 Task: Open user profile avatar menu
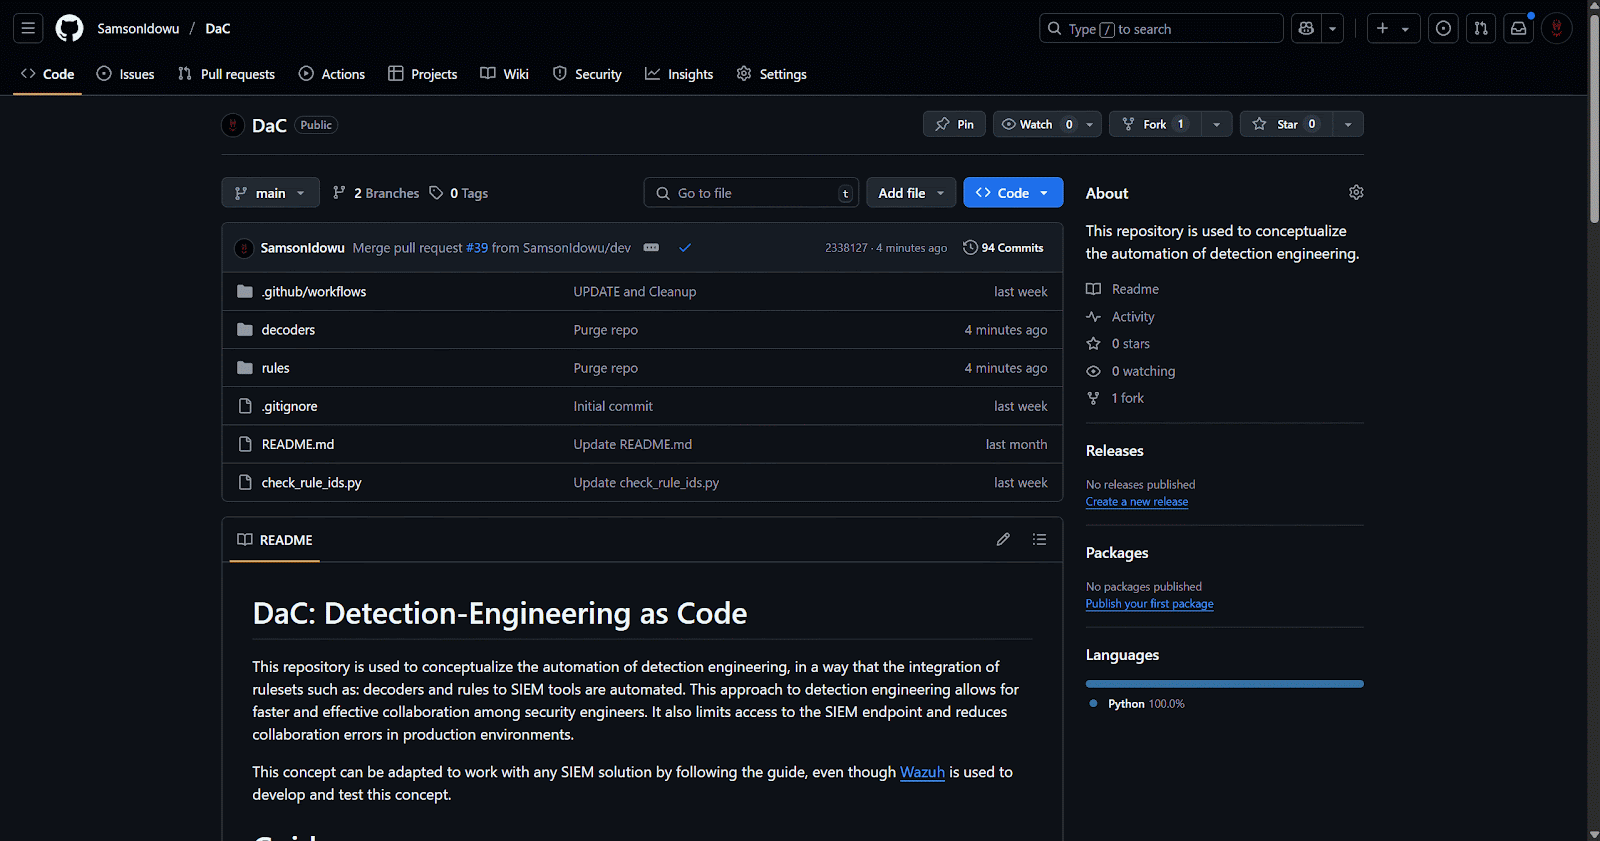(1557, 28)
